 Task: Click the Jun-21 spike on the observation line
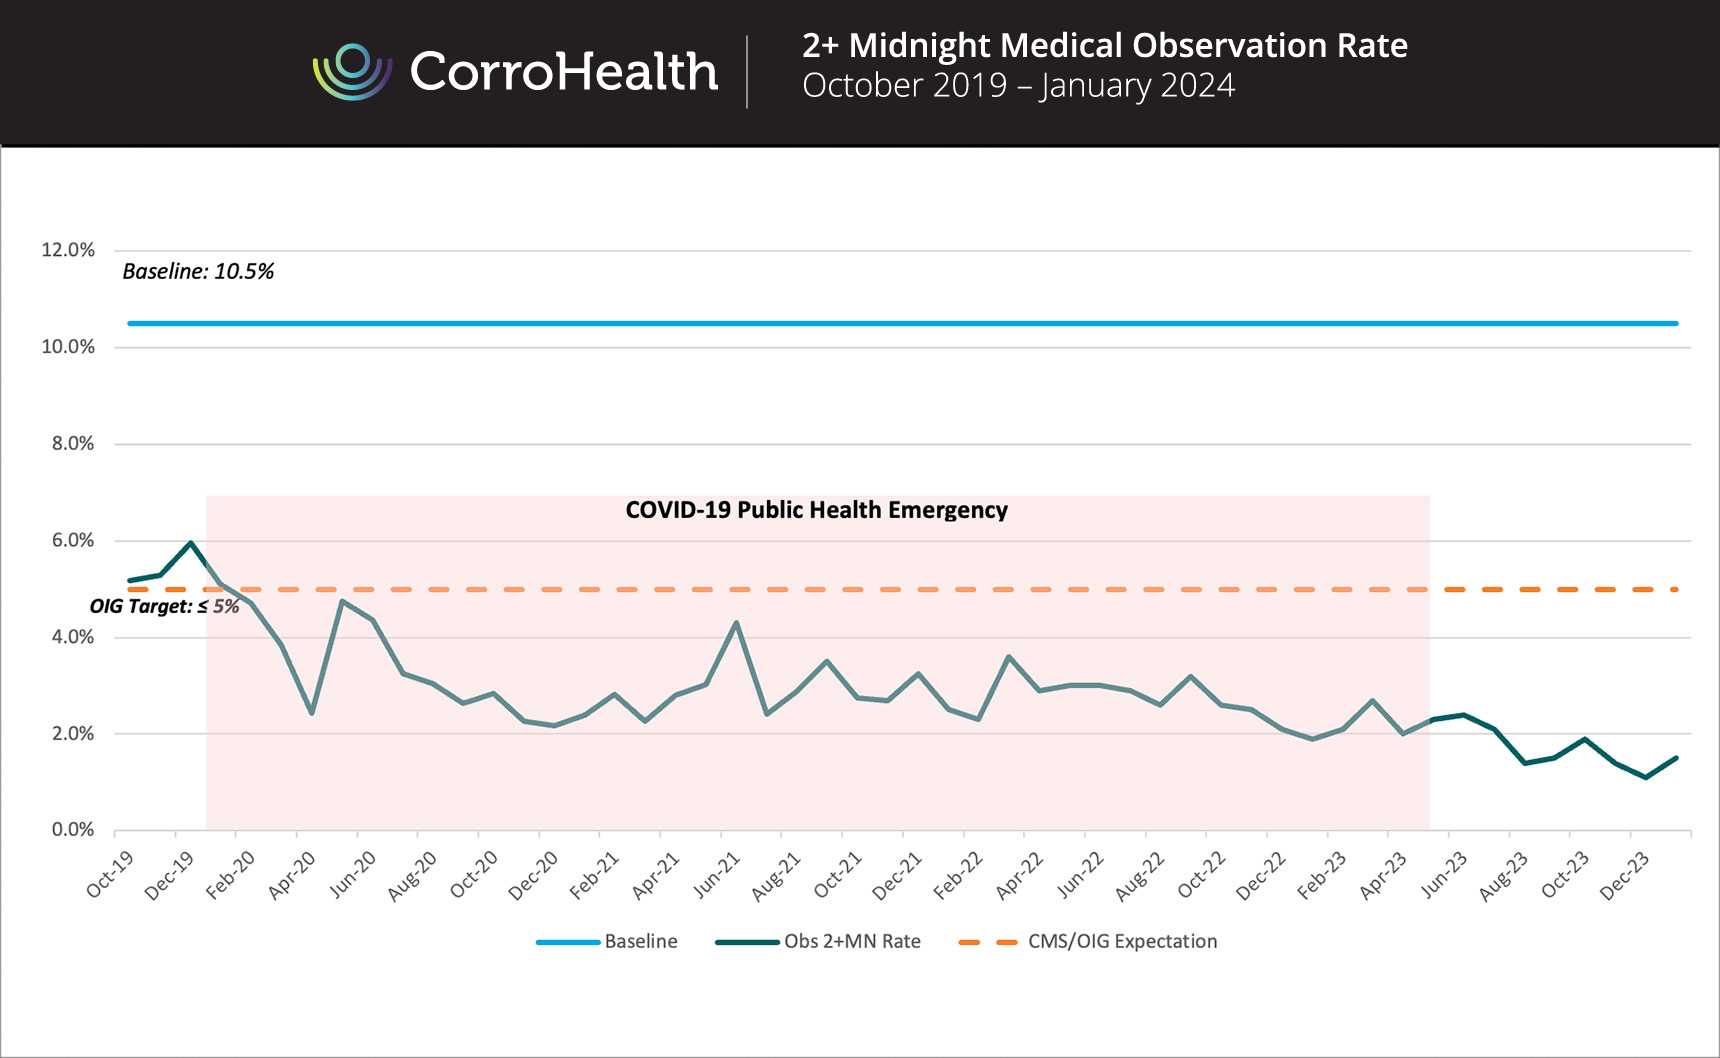click(x=737, y=622)
